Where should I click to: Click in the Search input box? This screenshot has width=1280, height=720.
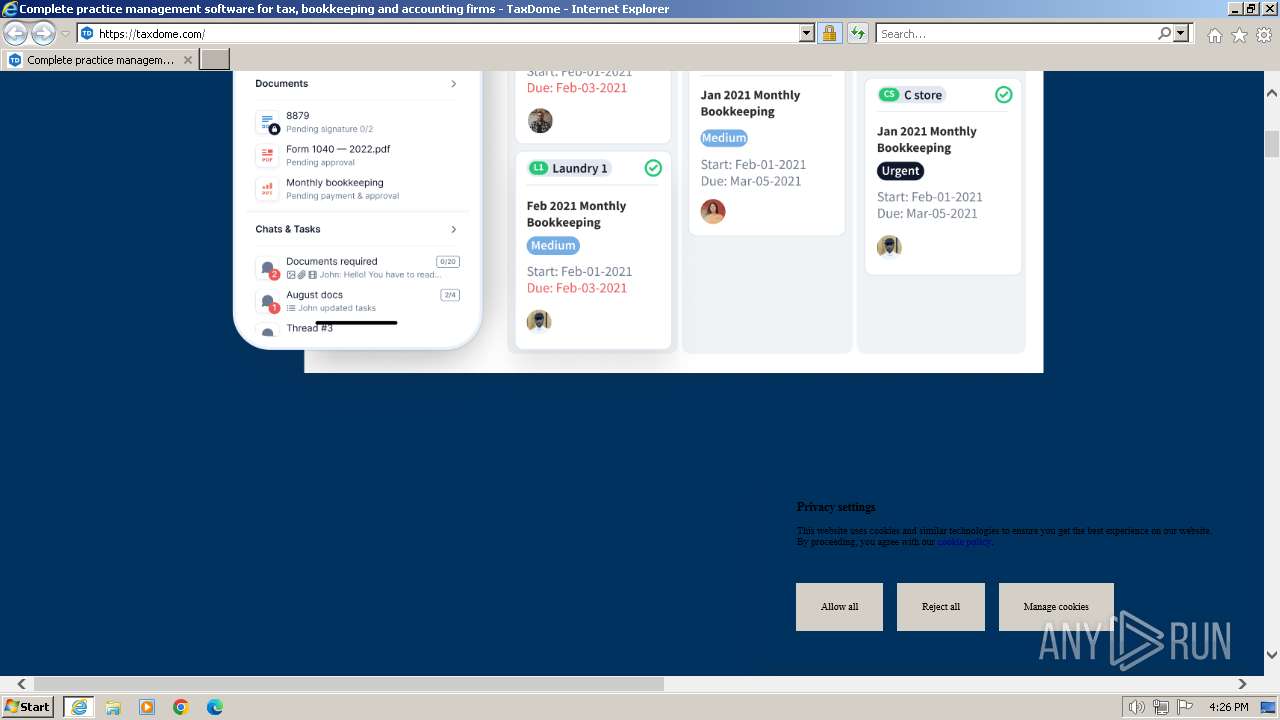(1016, 34)
